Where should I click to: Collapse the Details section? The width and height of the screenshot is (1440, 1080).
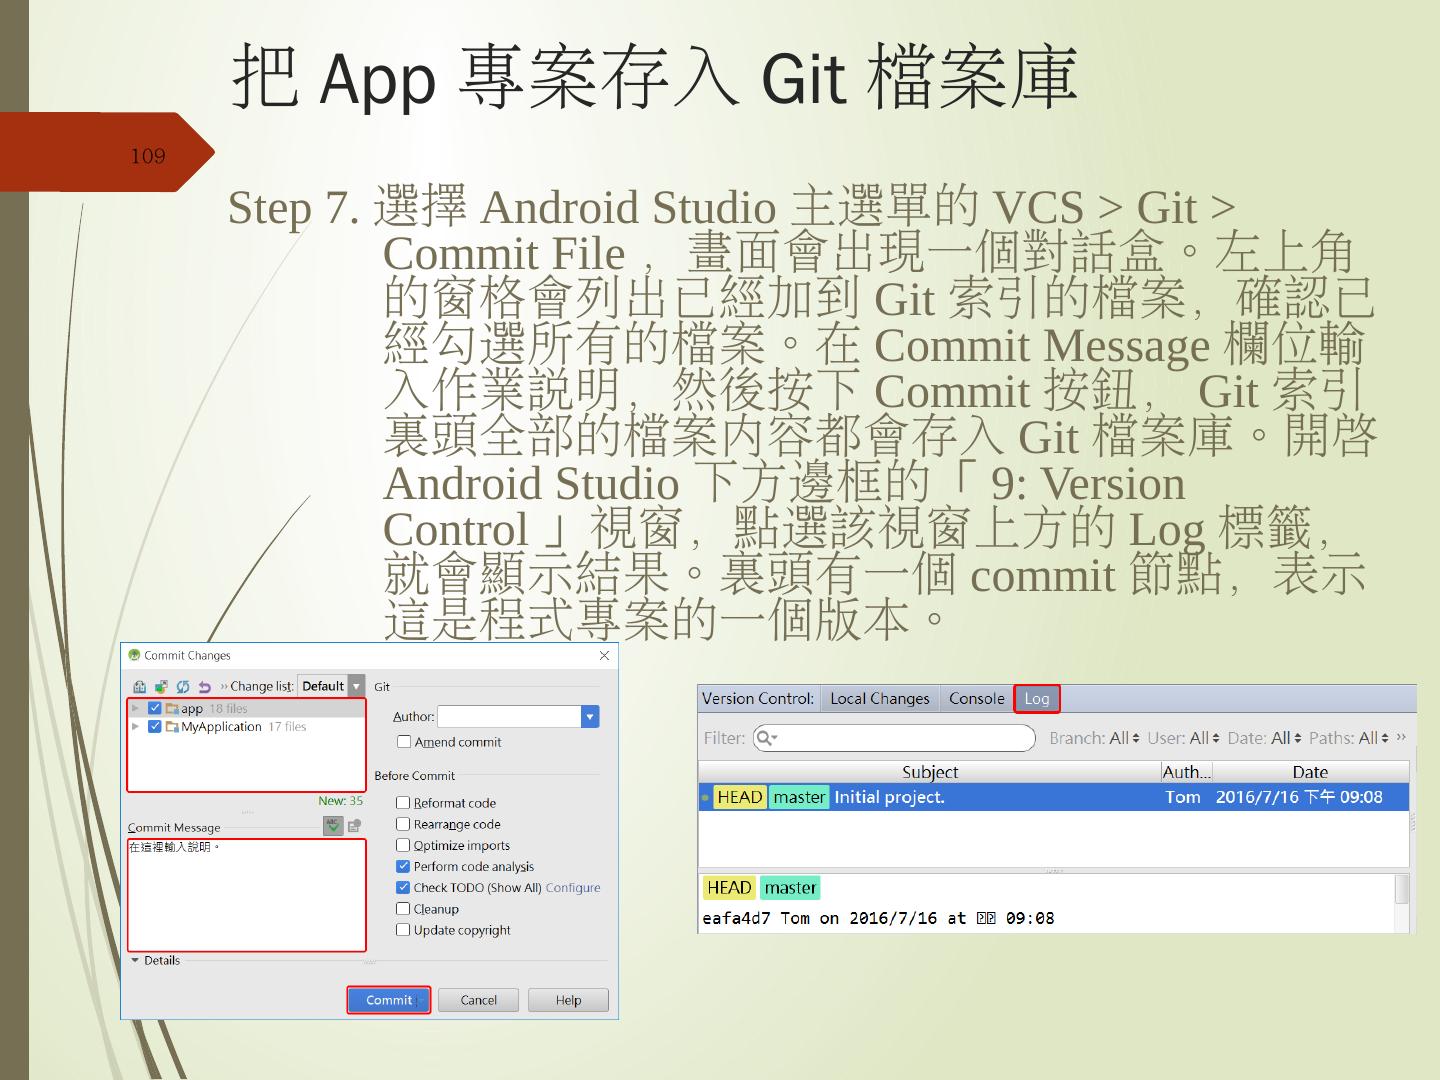pyautogui.click(x=135, y=960)
